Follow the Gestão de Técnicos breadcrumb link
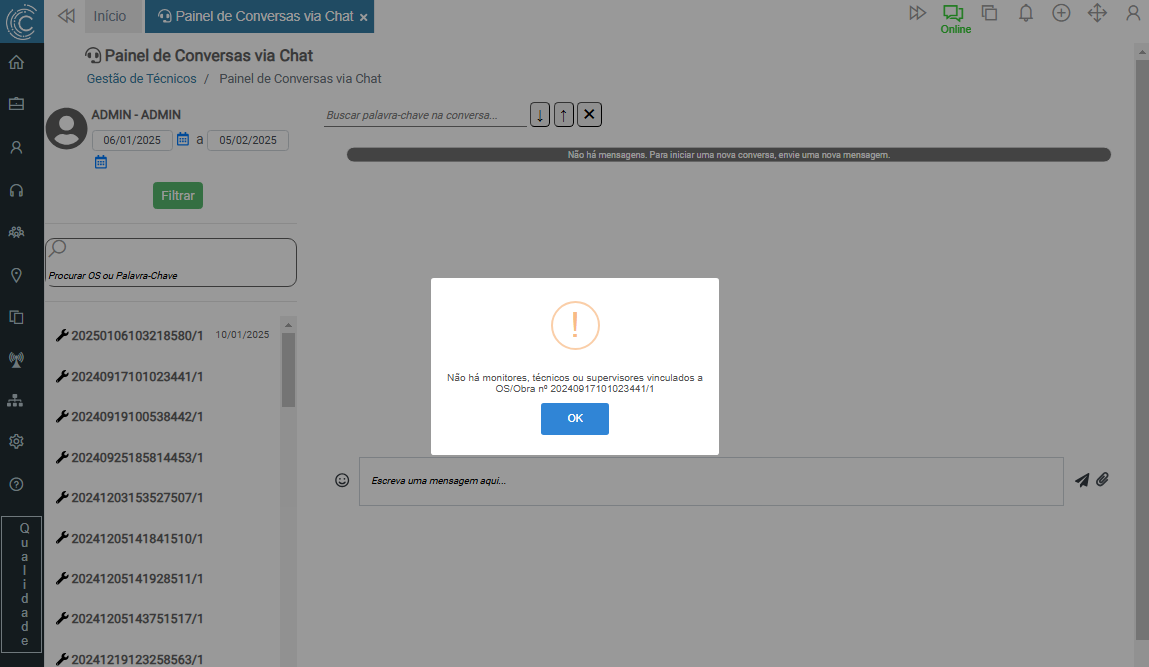Screen dimensions: 1149x667 141,79
